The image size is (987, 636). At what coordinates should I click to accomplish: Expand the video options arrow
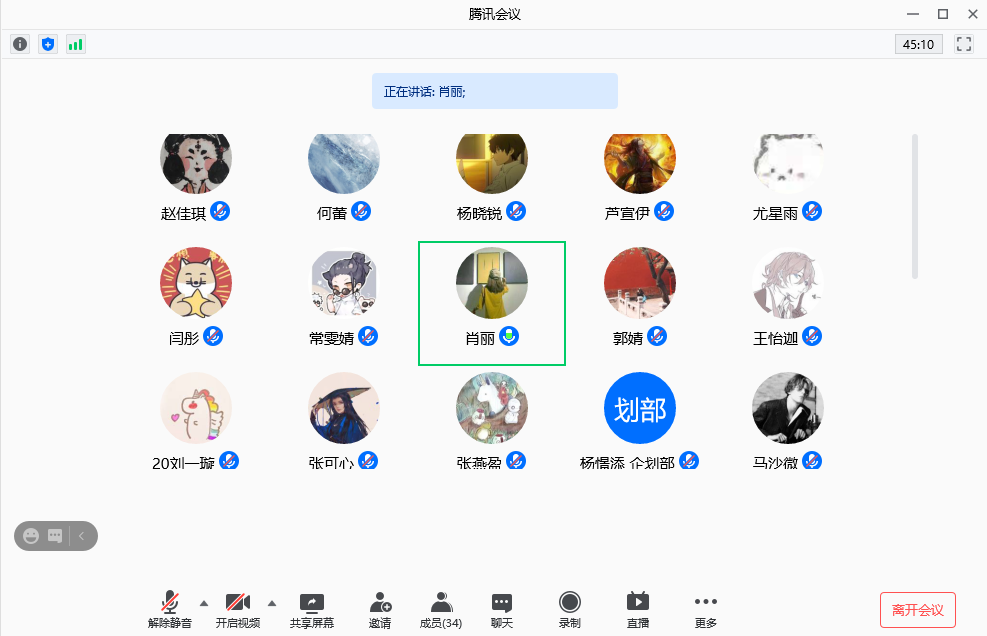click(272, 603)
